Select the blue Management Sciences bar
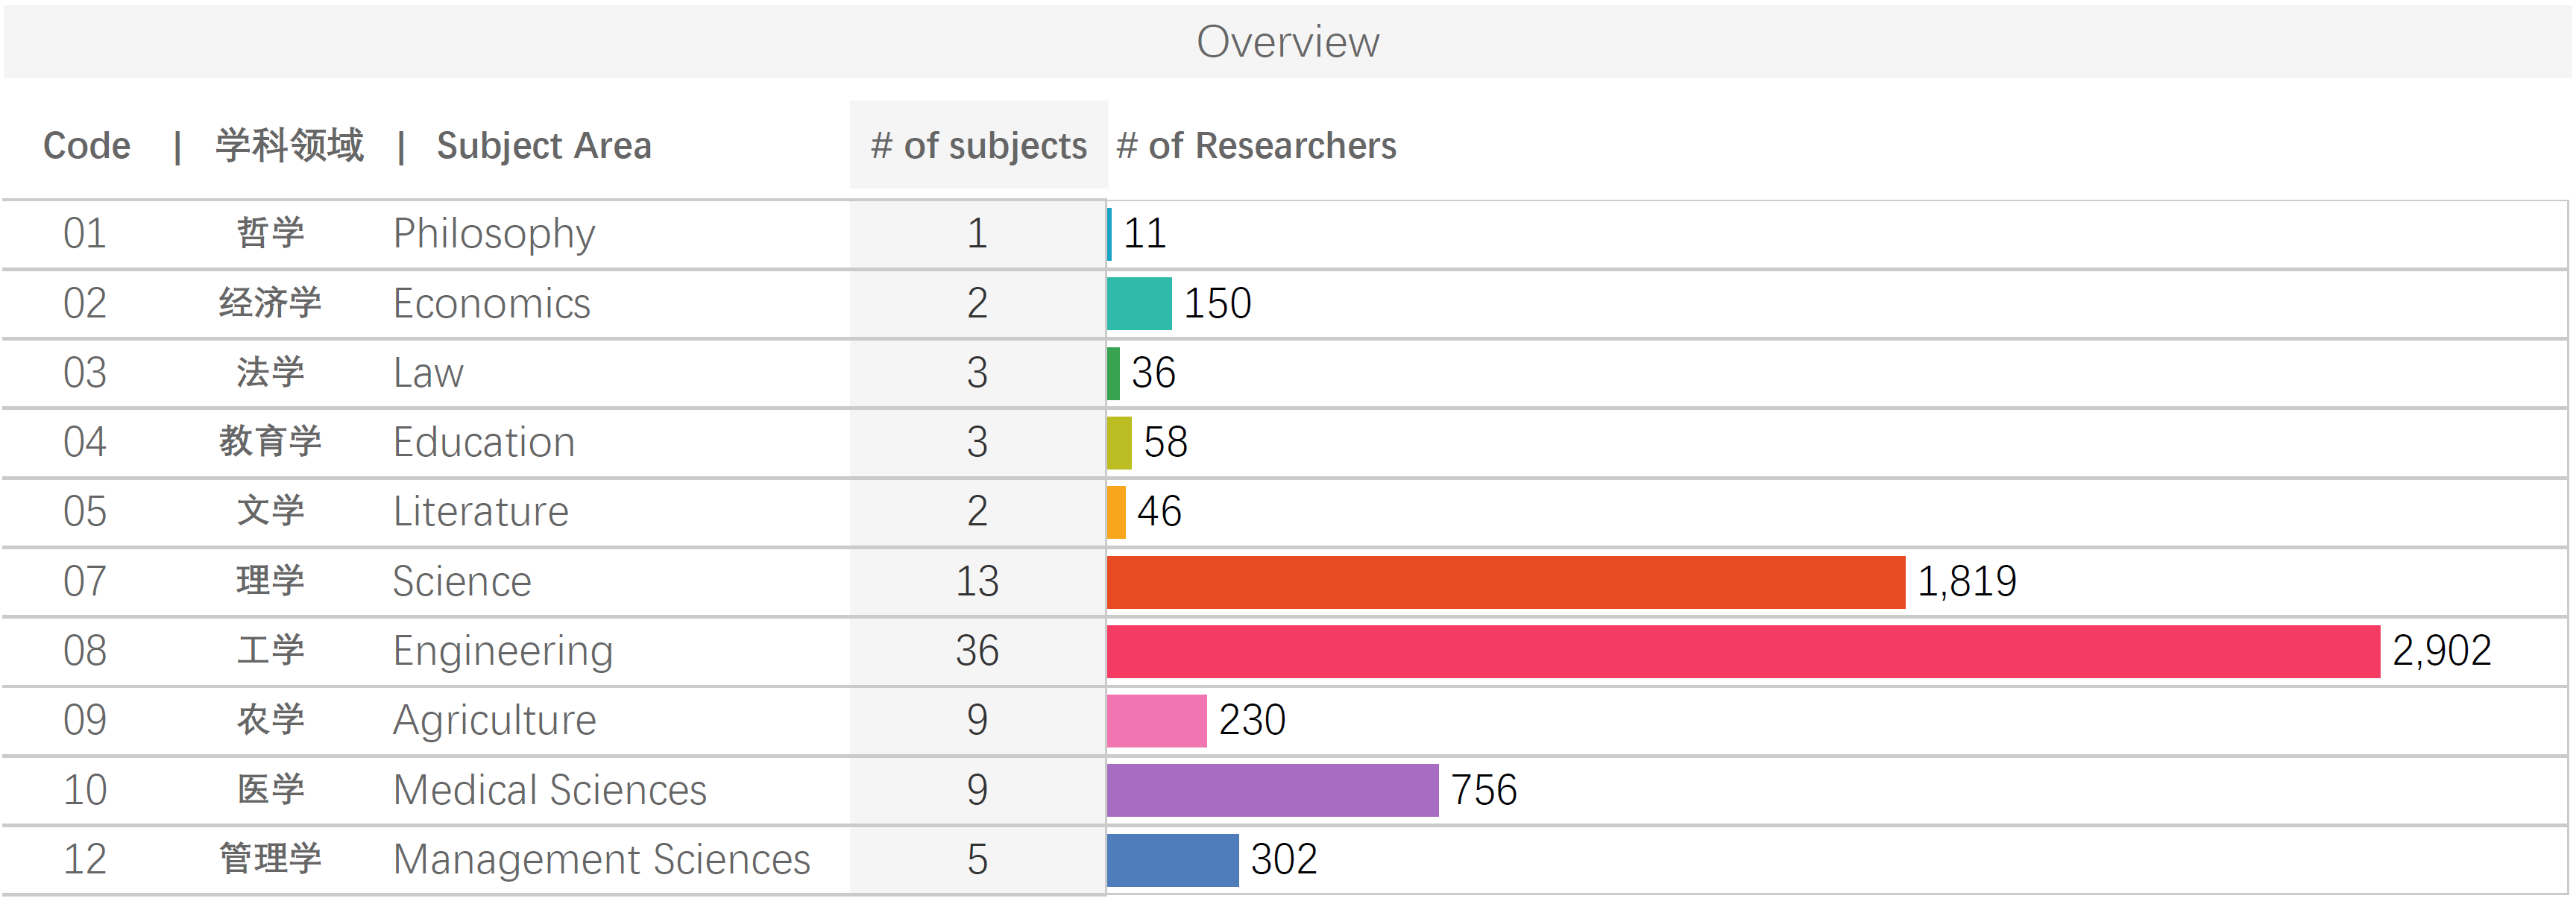 pos(1172,860)
